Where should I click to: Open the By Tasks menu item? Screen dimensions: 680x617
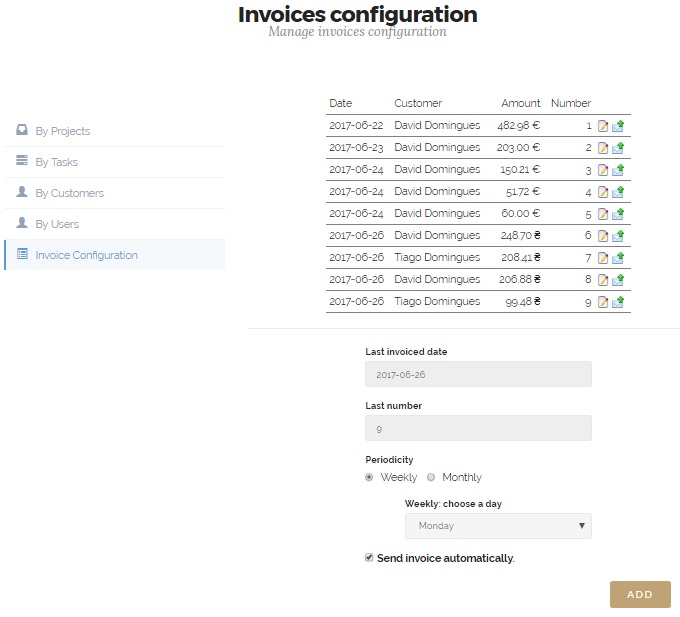tap(114, 162)
